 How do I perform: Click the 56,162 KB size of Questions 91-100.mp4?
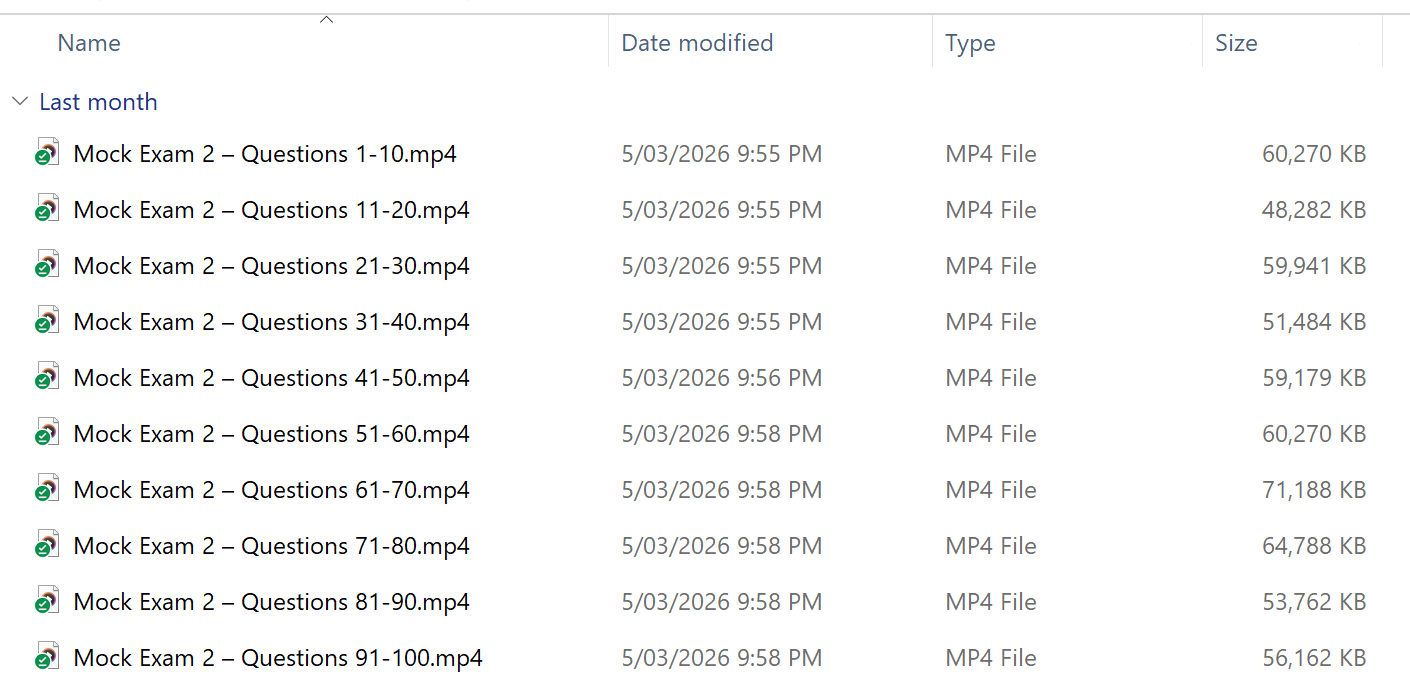1313,658
